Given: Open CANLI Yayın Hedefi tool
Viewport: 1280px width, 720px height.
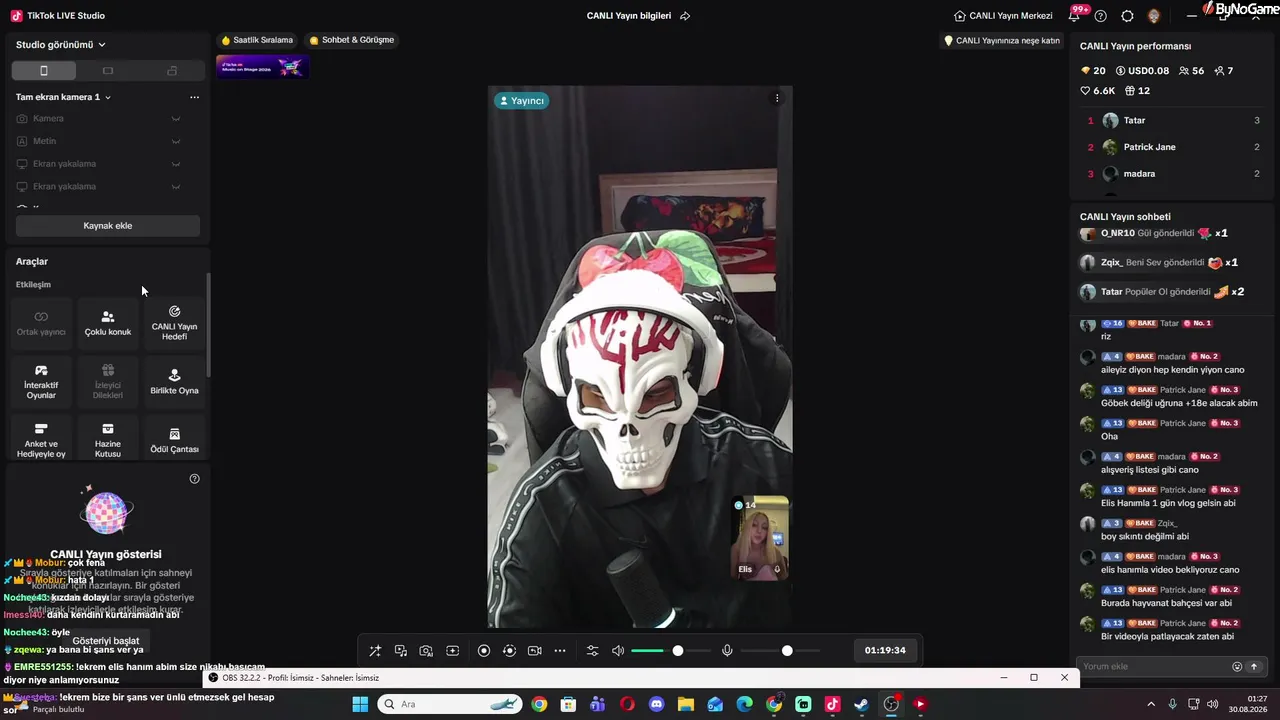Looking at the screenshot, I should coord(174,323).
